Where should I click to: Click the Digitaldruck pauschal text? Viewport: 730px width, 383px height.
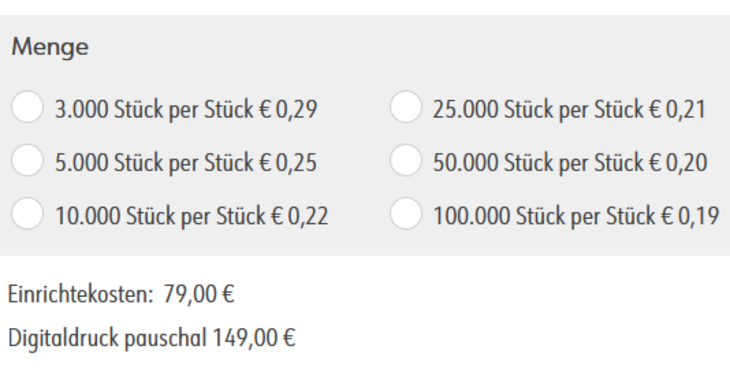(x=107, y=338)
